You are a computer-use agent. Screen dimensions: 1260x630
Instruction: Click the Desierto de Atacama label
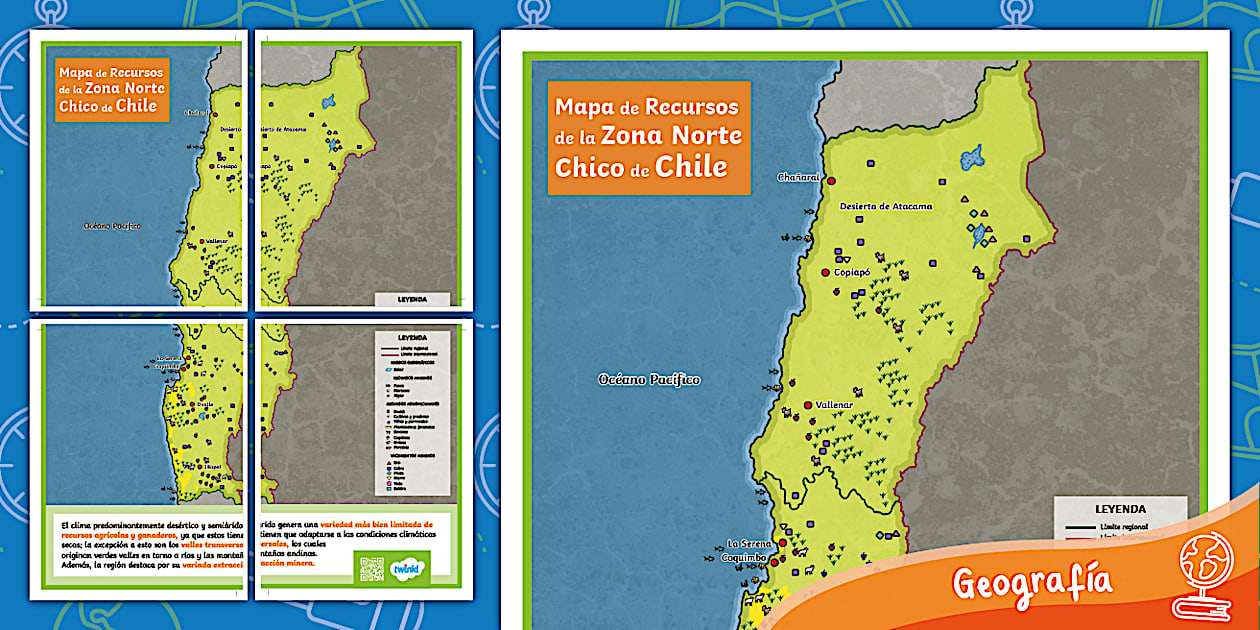tap(886, 206)
